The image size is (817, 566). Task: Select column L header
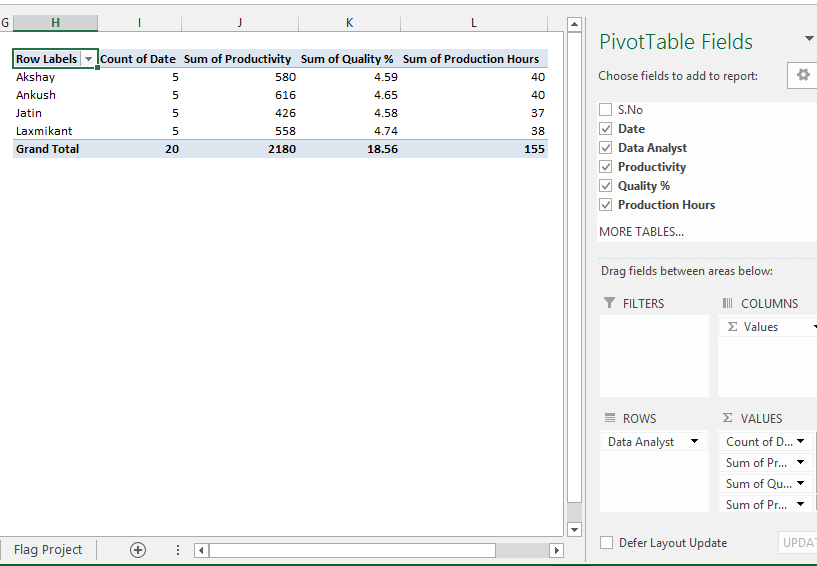[474, 22]
